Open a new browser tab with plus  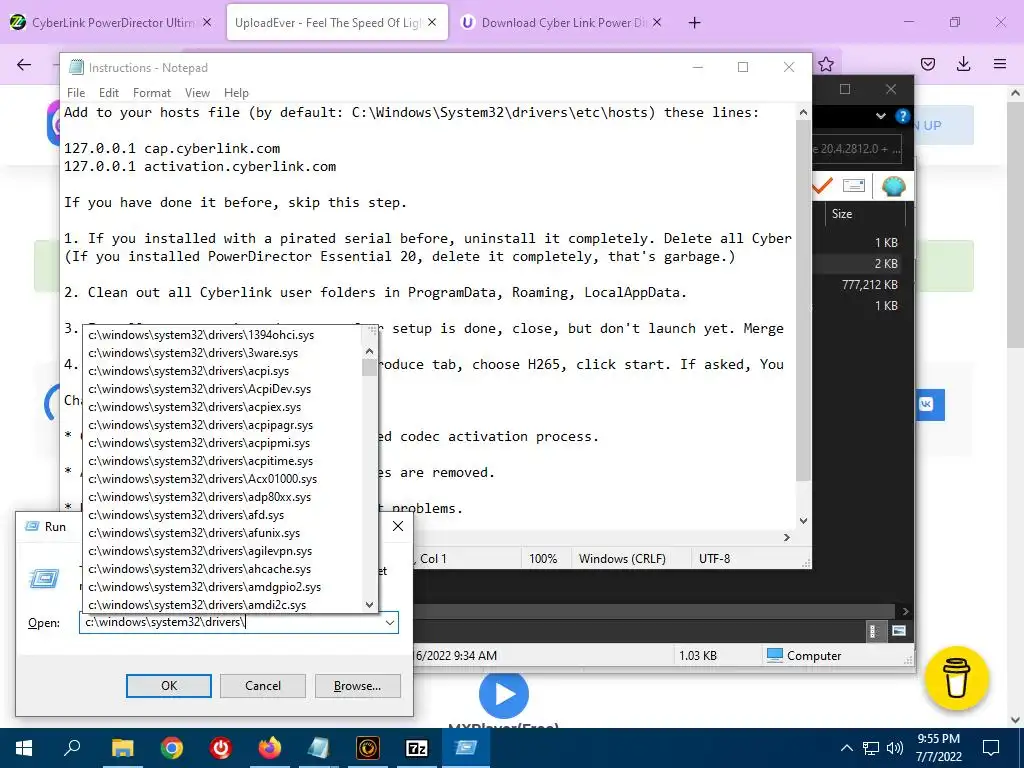[x=694, y=23]
